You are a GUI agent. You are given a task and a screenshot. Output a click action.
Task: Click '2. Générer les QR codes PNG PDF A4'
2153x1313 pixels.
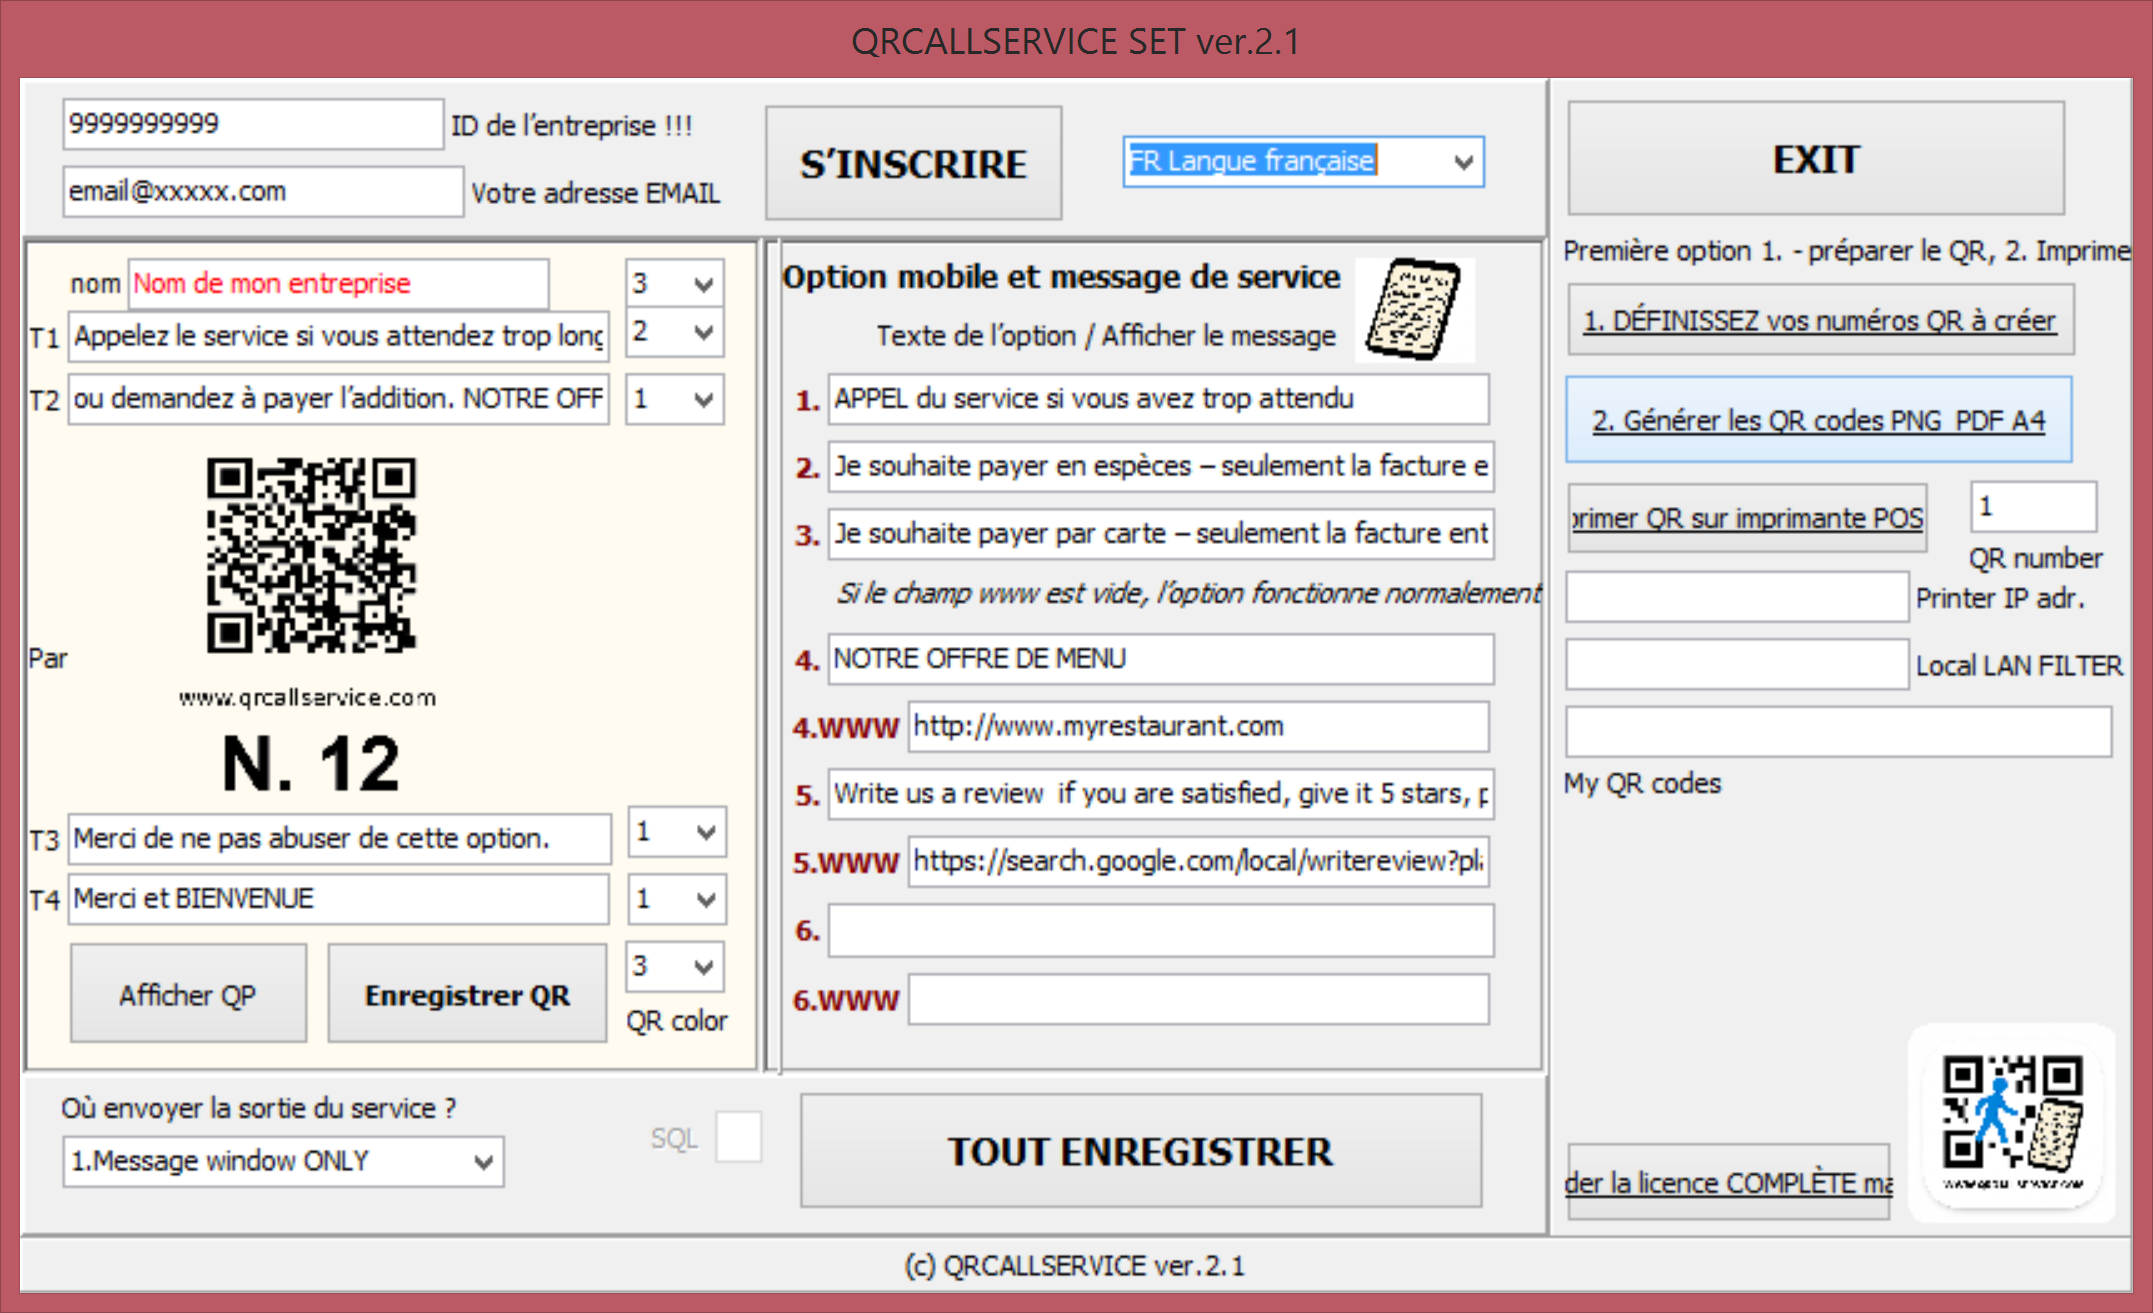tap(1817, 420)
